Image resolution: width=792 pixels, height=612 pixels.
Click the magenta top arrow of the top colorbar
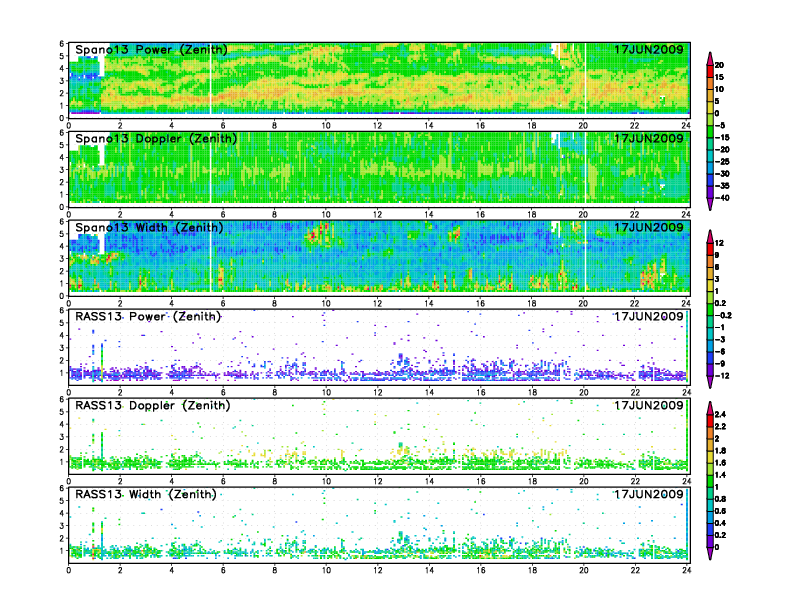[710, 58]
